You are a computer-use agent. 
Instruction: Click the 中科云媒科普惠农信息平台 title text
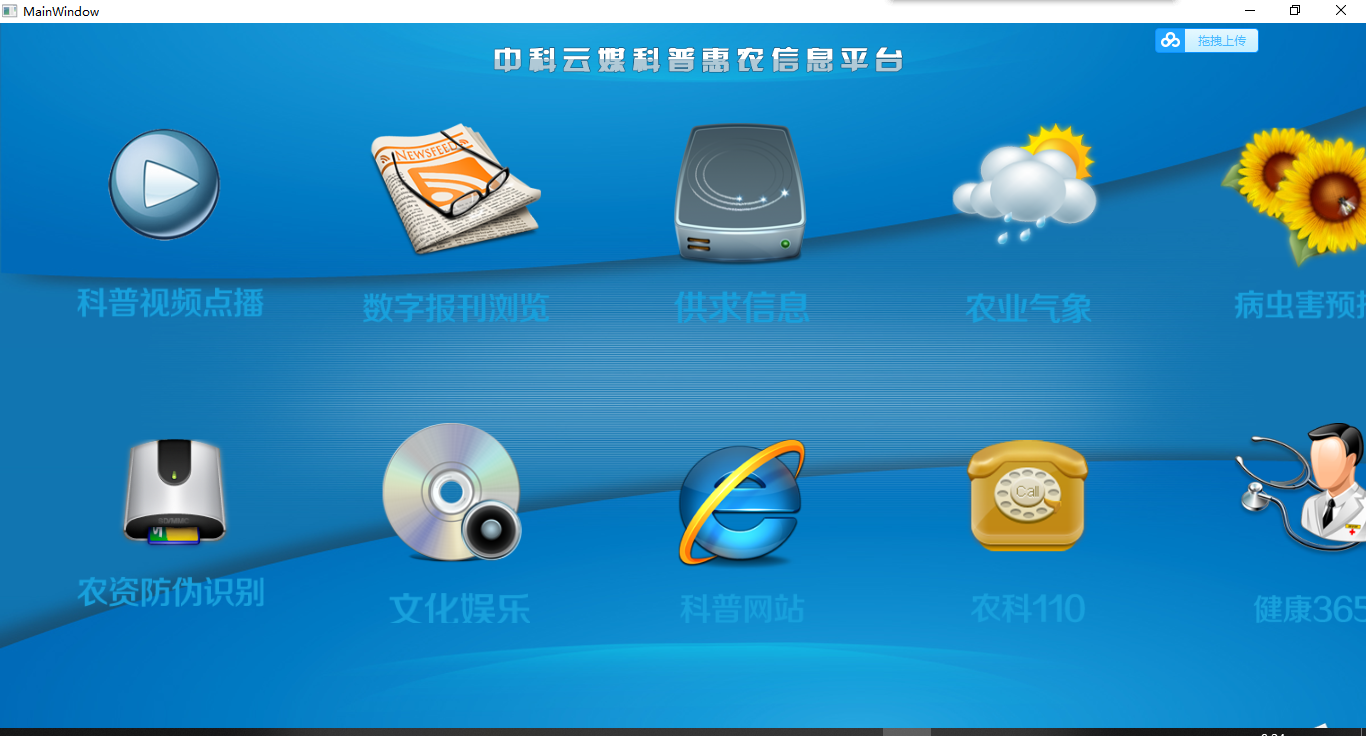click(698, 60)
